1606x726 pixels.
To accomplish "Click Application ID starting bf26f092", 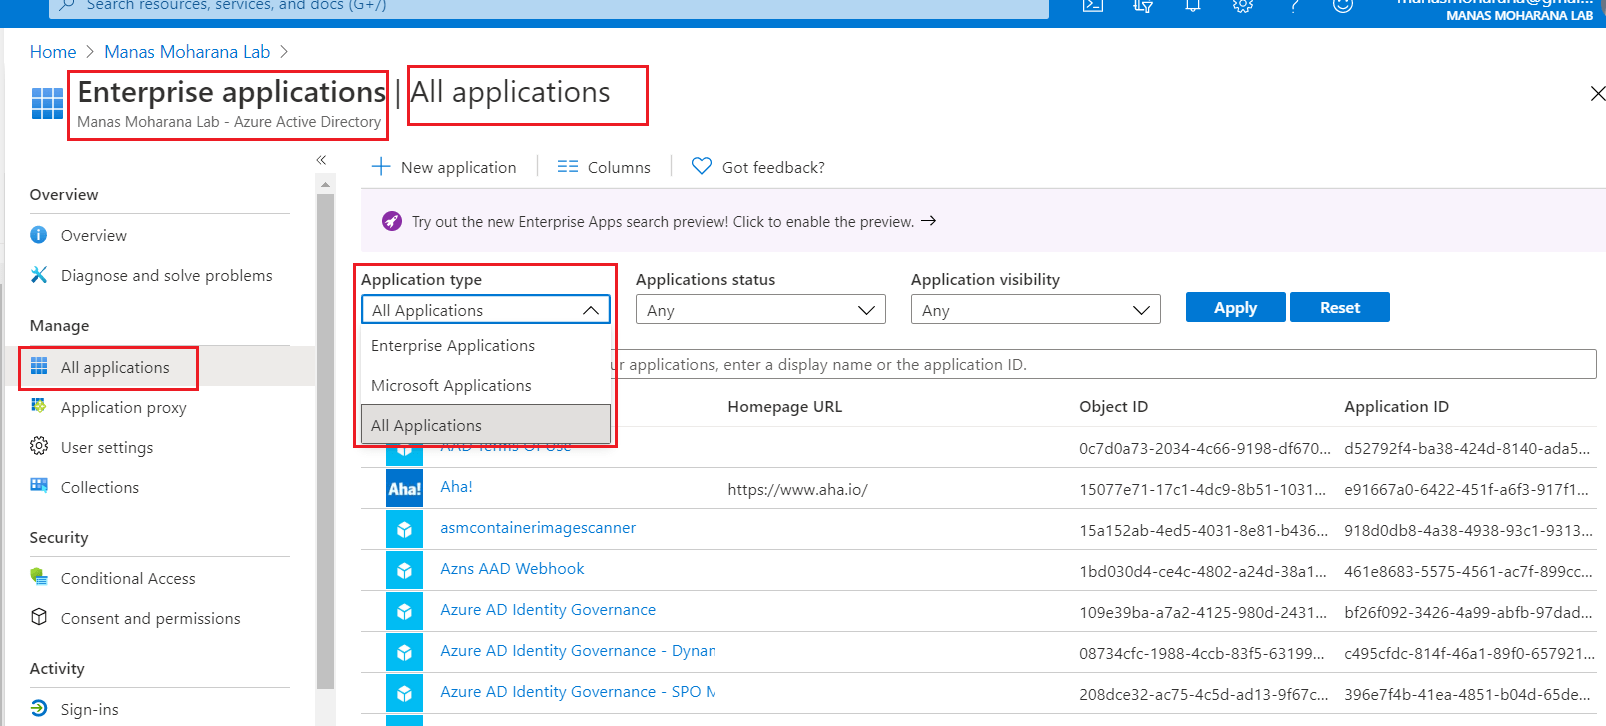I will click(x=1468, y=613).
